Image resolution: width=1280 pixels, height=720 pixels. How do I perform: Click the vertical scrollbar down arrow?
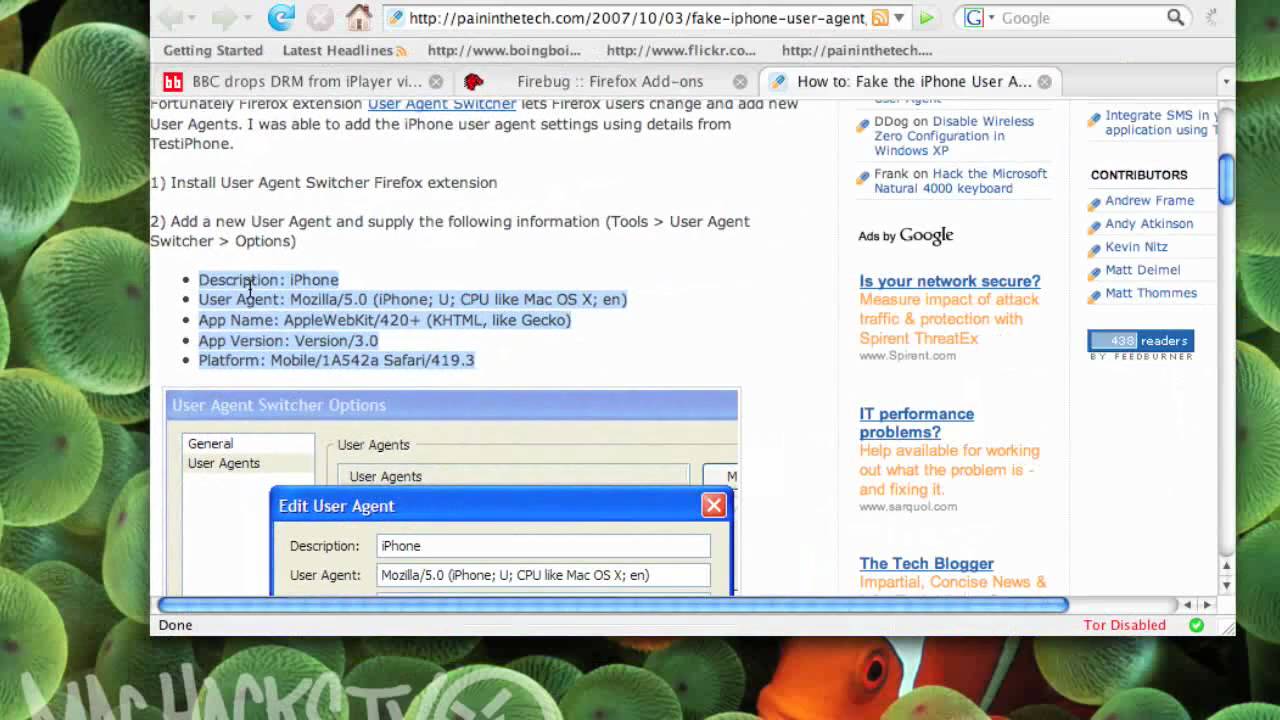tap(1226, 586)
